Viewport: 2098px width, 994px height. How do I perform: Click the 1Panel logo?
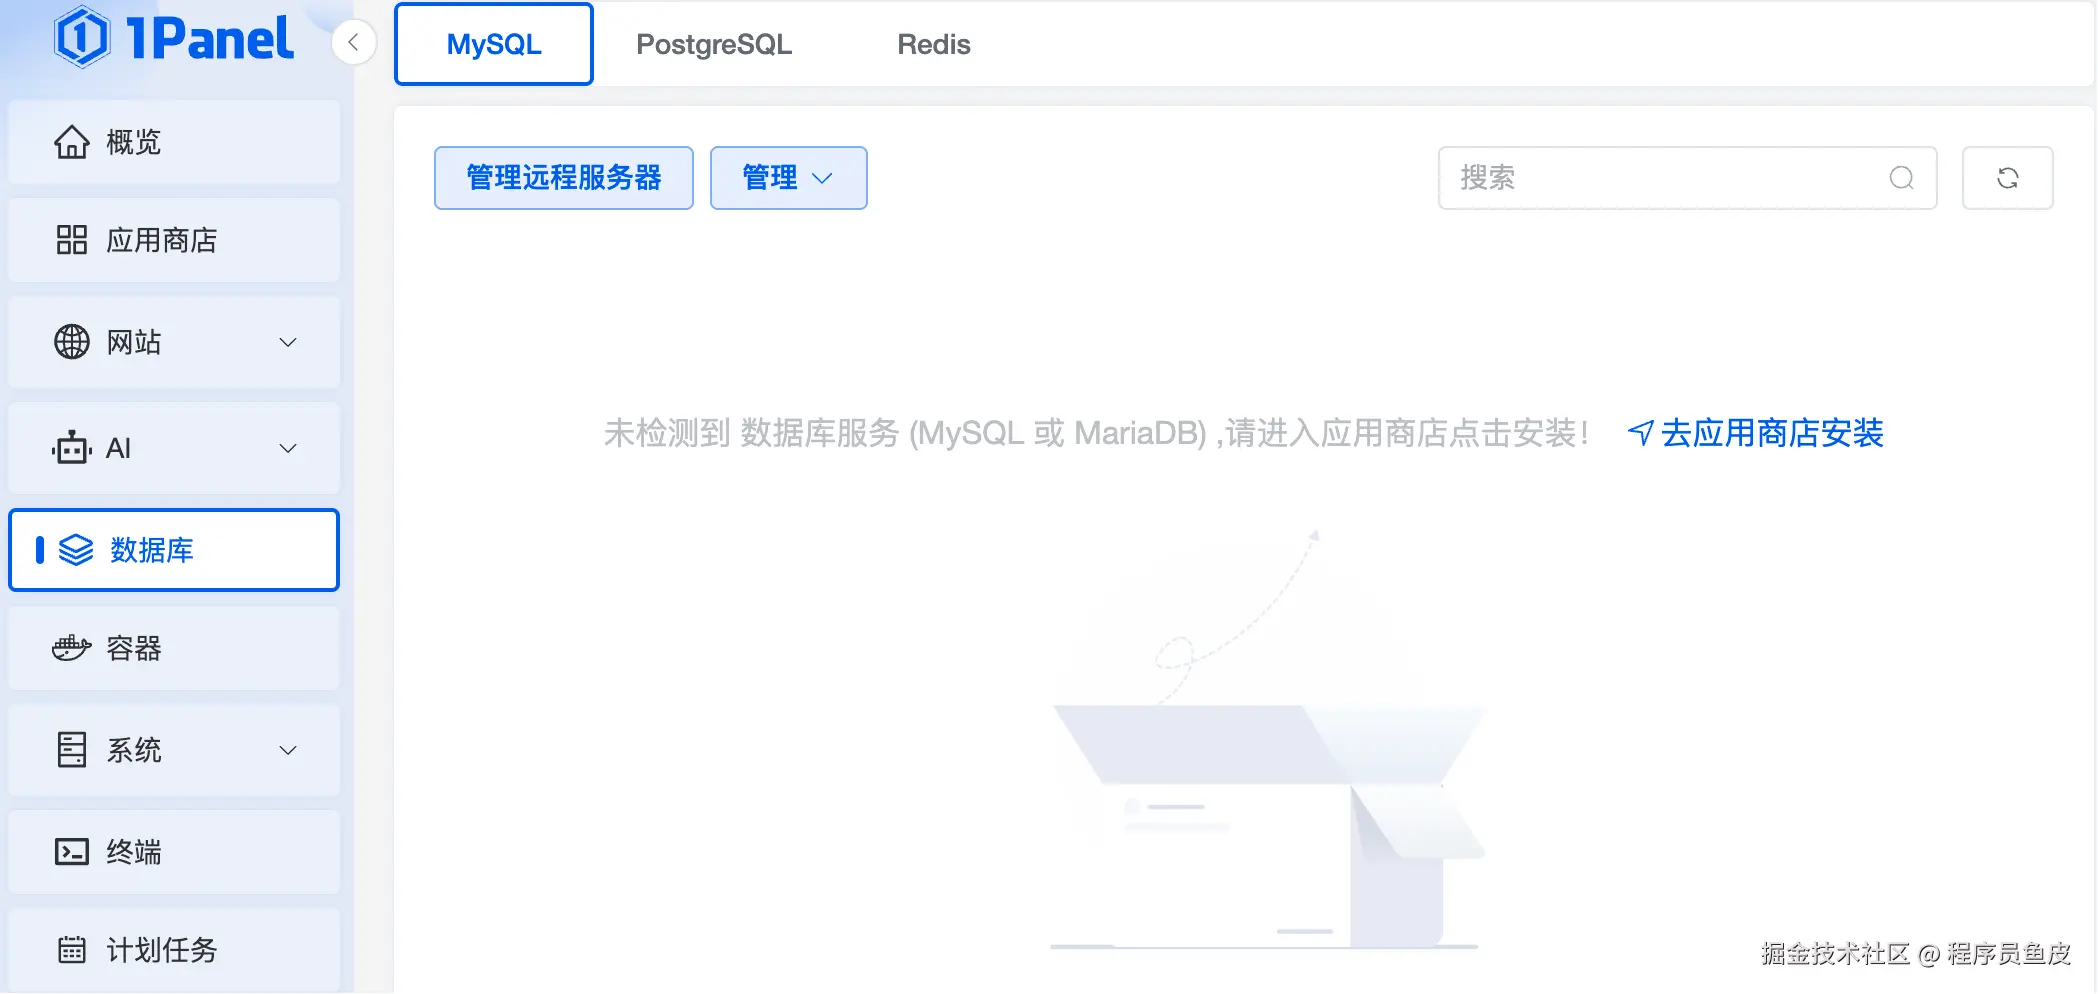(174, 39)
